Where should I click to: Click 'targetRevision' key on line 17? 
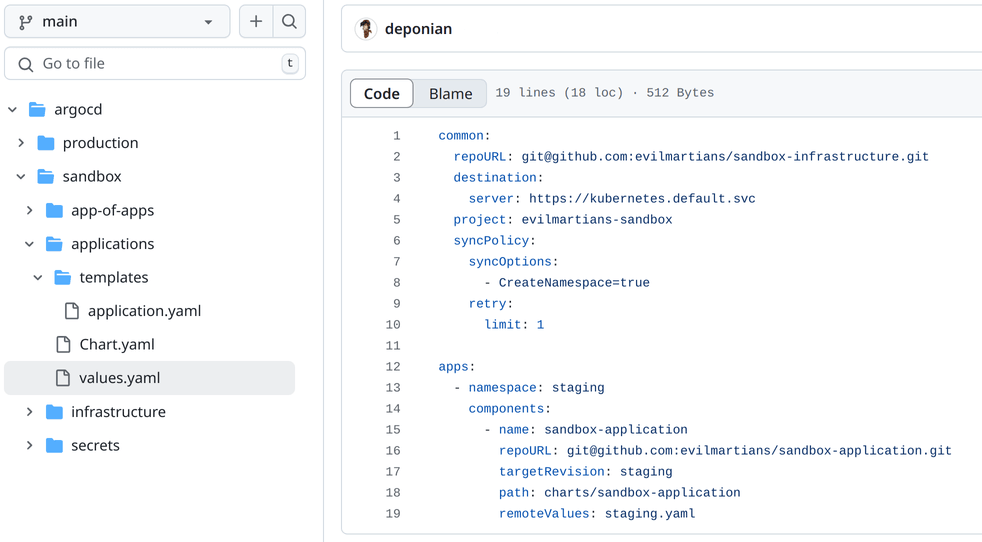[552, 472]
